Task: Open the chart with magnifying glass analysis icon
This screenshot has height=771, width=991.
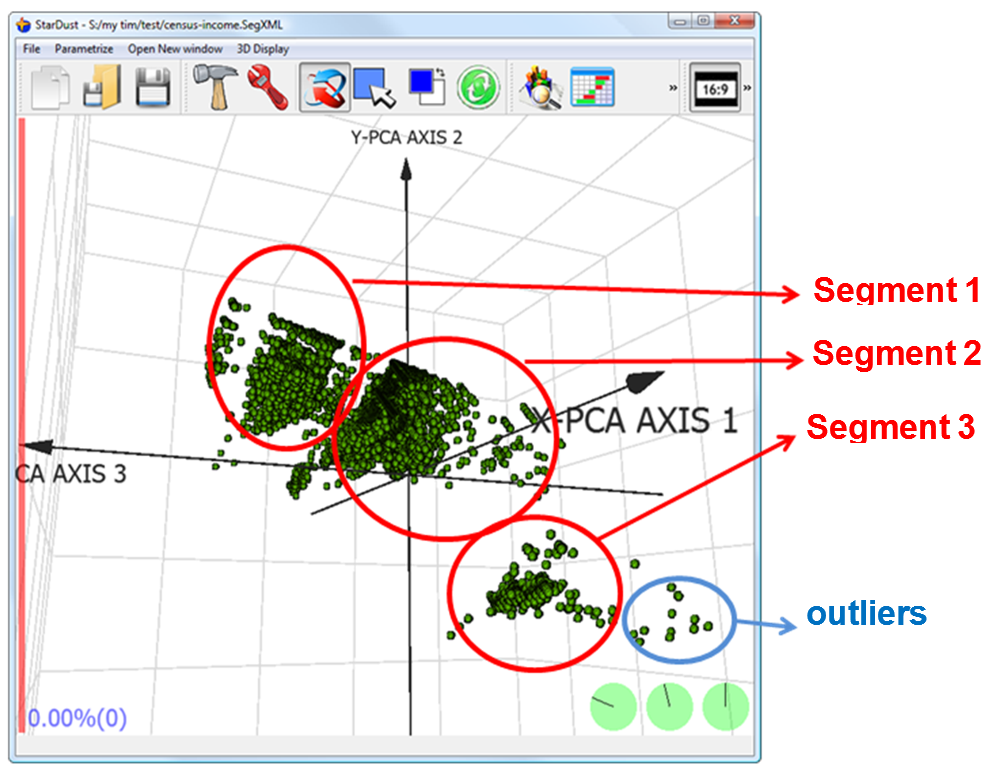Action: click(540, 87)
